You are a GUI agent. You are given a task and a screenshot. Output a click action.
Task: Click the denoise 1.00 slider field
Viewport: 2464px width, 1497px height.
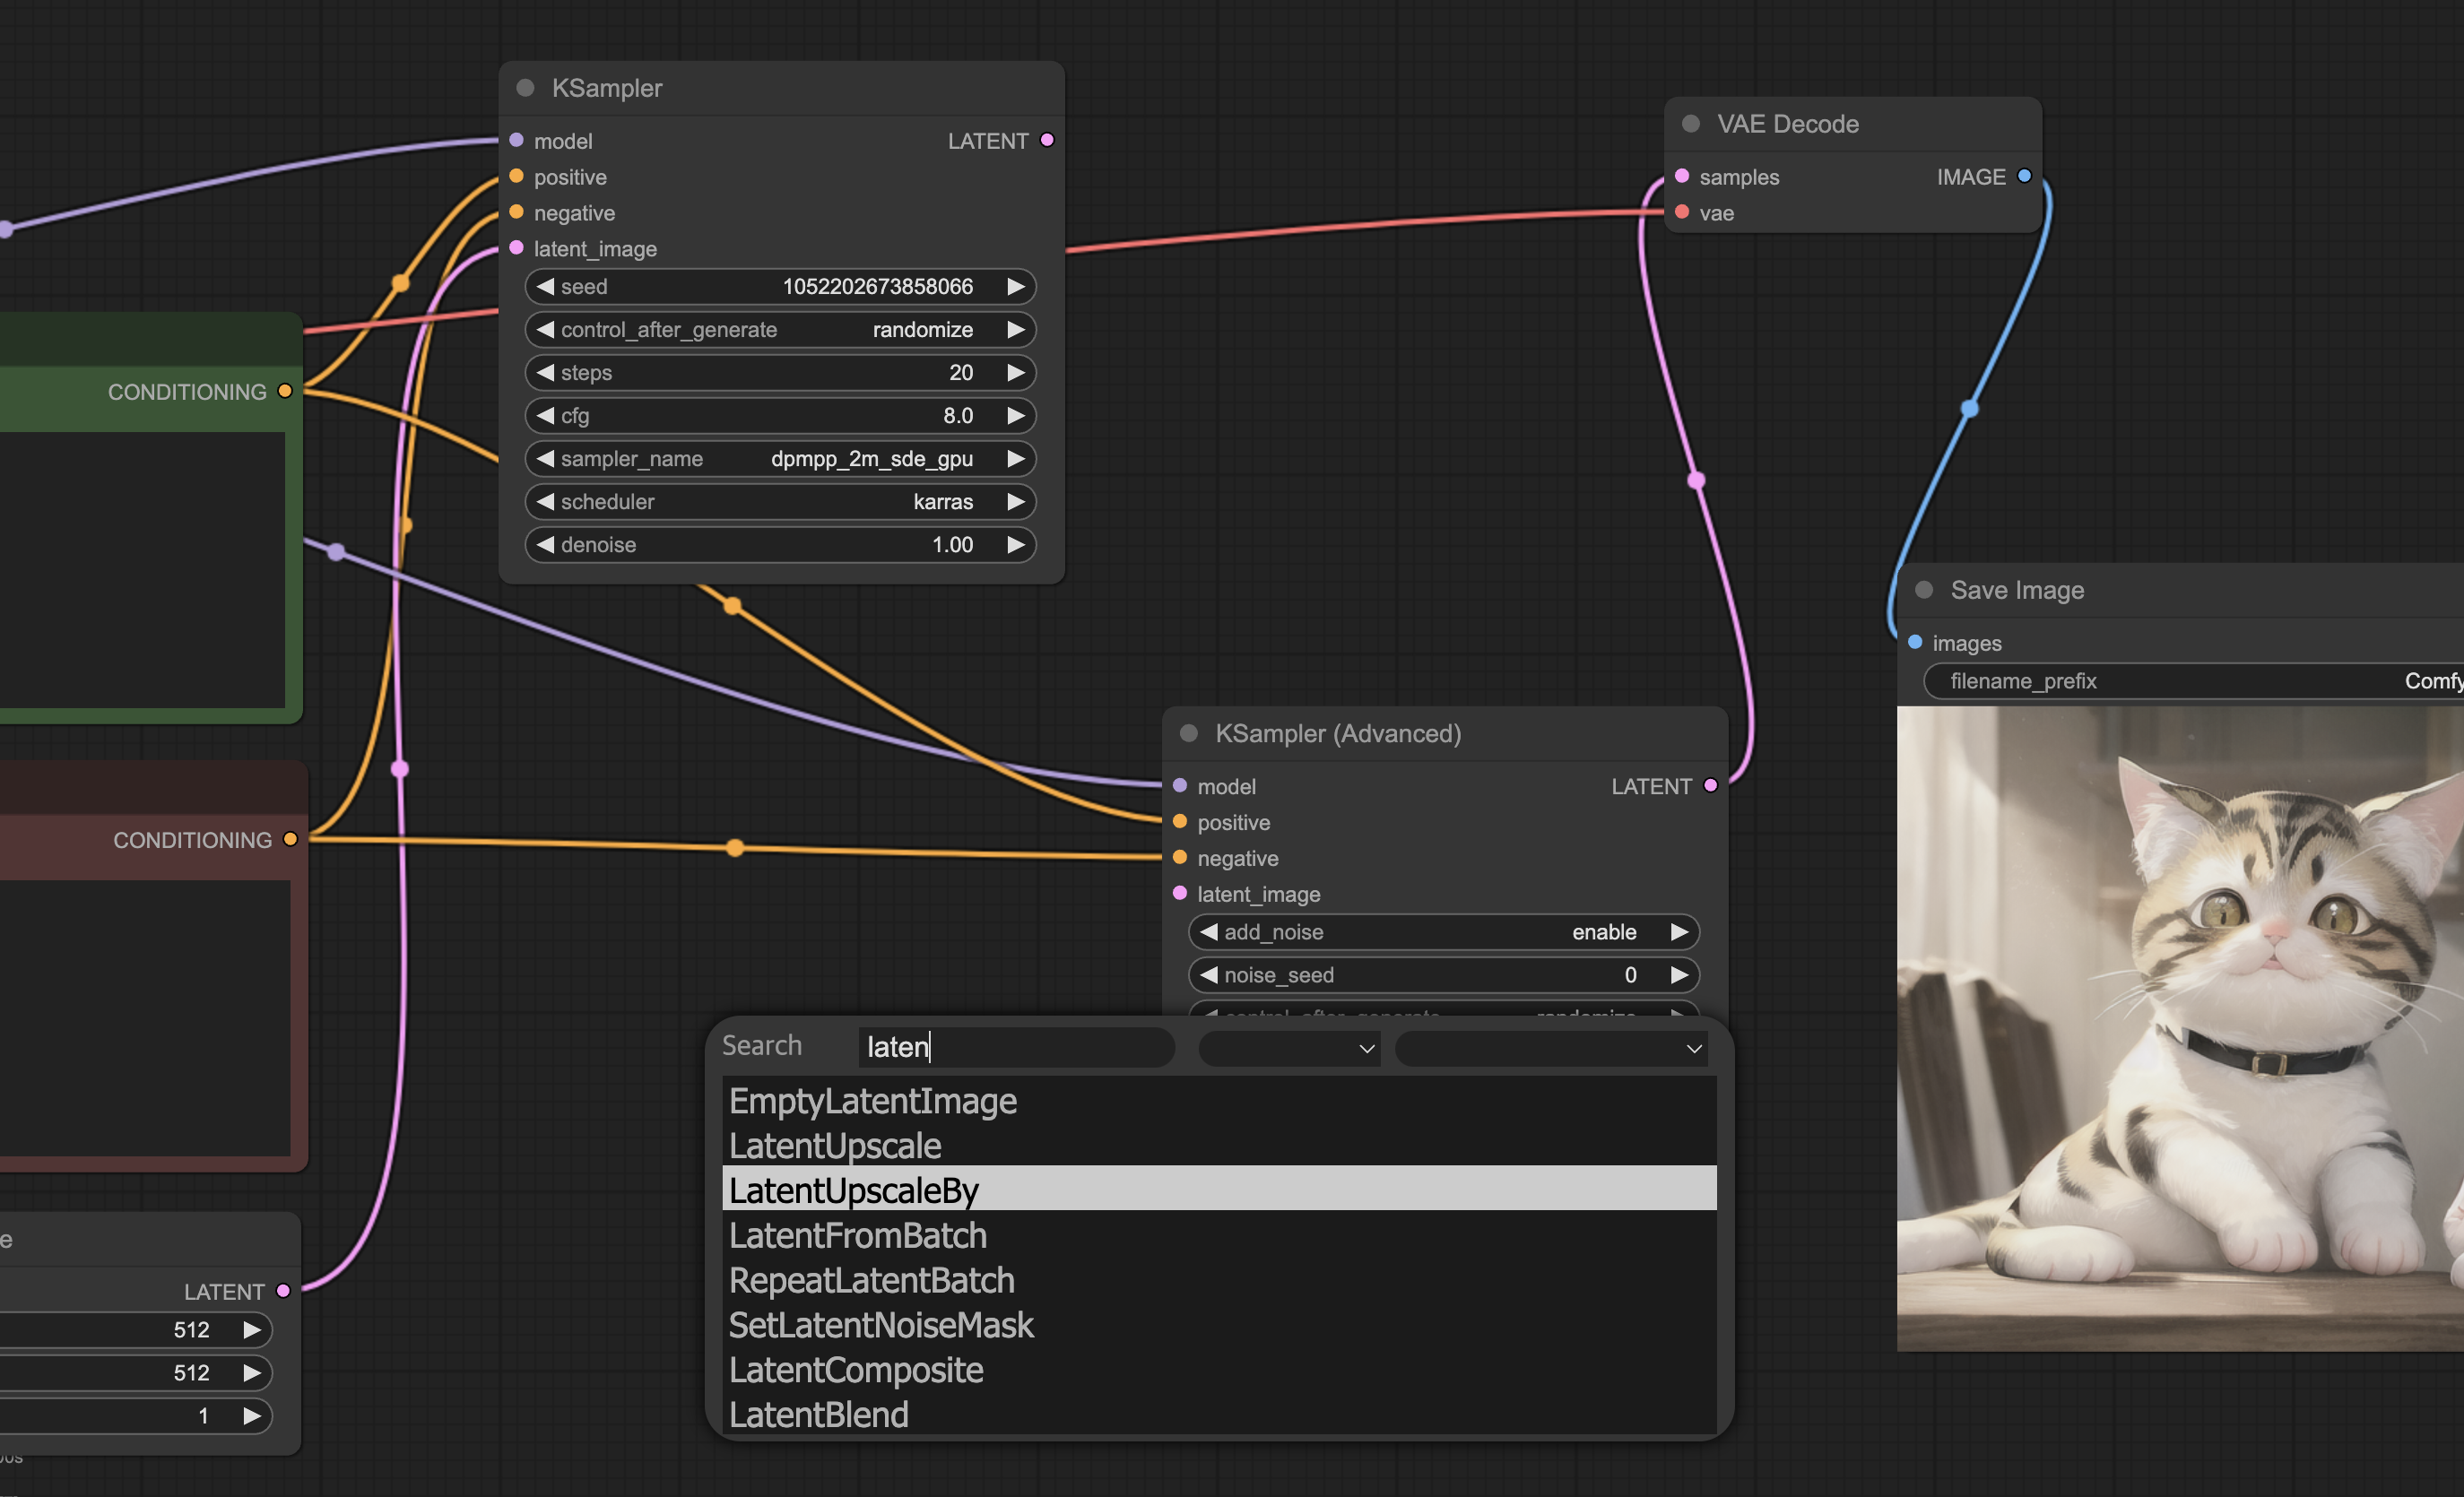(x=780, y=544)
